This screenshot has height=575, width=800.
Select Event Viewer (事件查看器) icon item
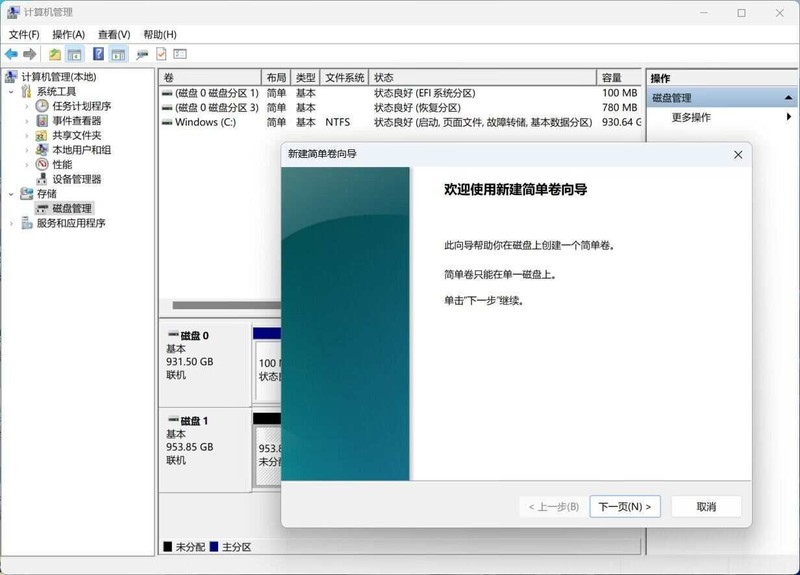coord(42,120)
